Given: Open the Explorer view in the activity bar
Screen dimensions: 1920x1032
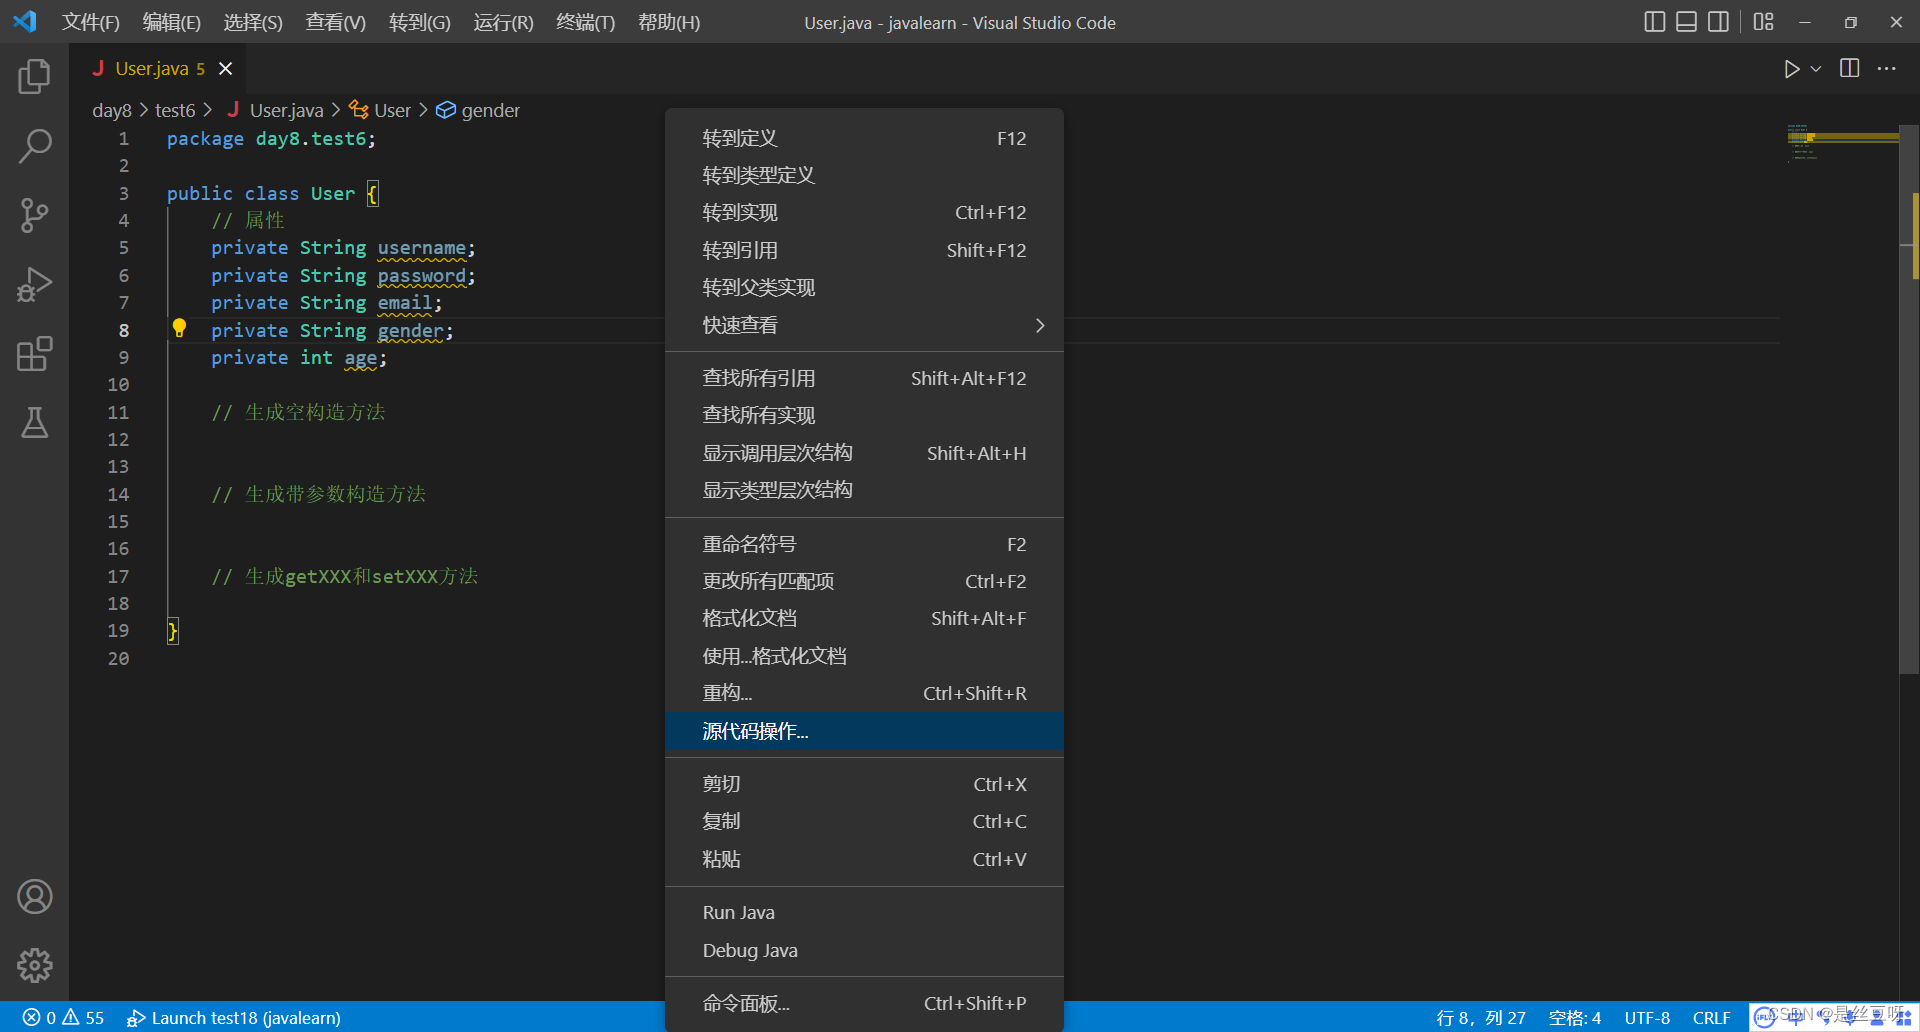Looking at the screenshot, I should click(35, 76).
